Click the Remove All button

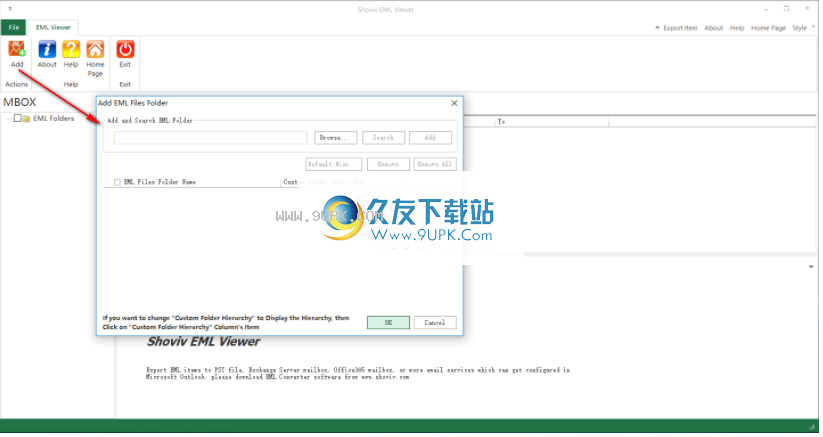click(435, 164)
